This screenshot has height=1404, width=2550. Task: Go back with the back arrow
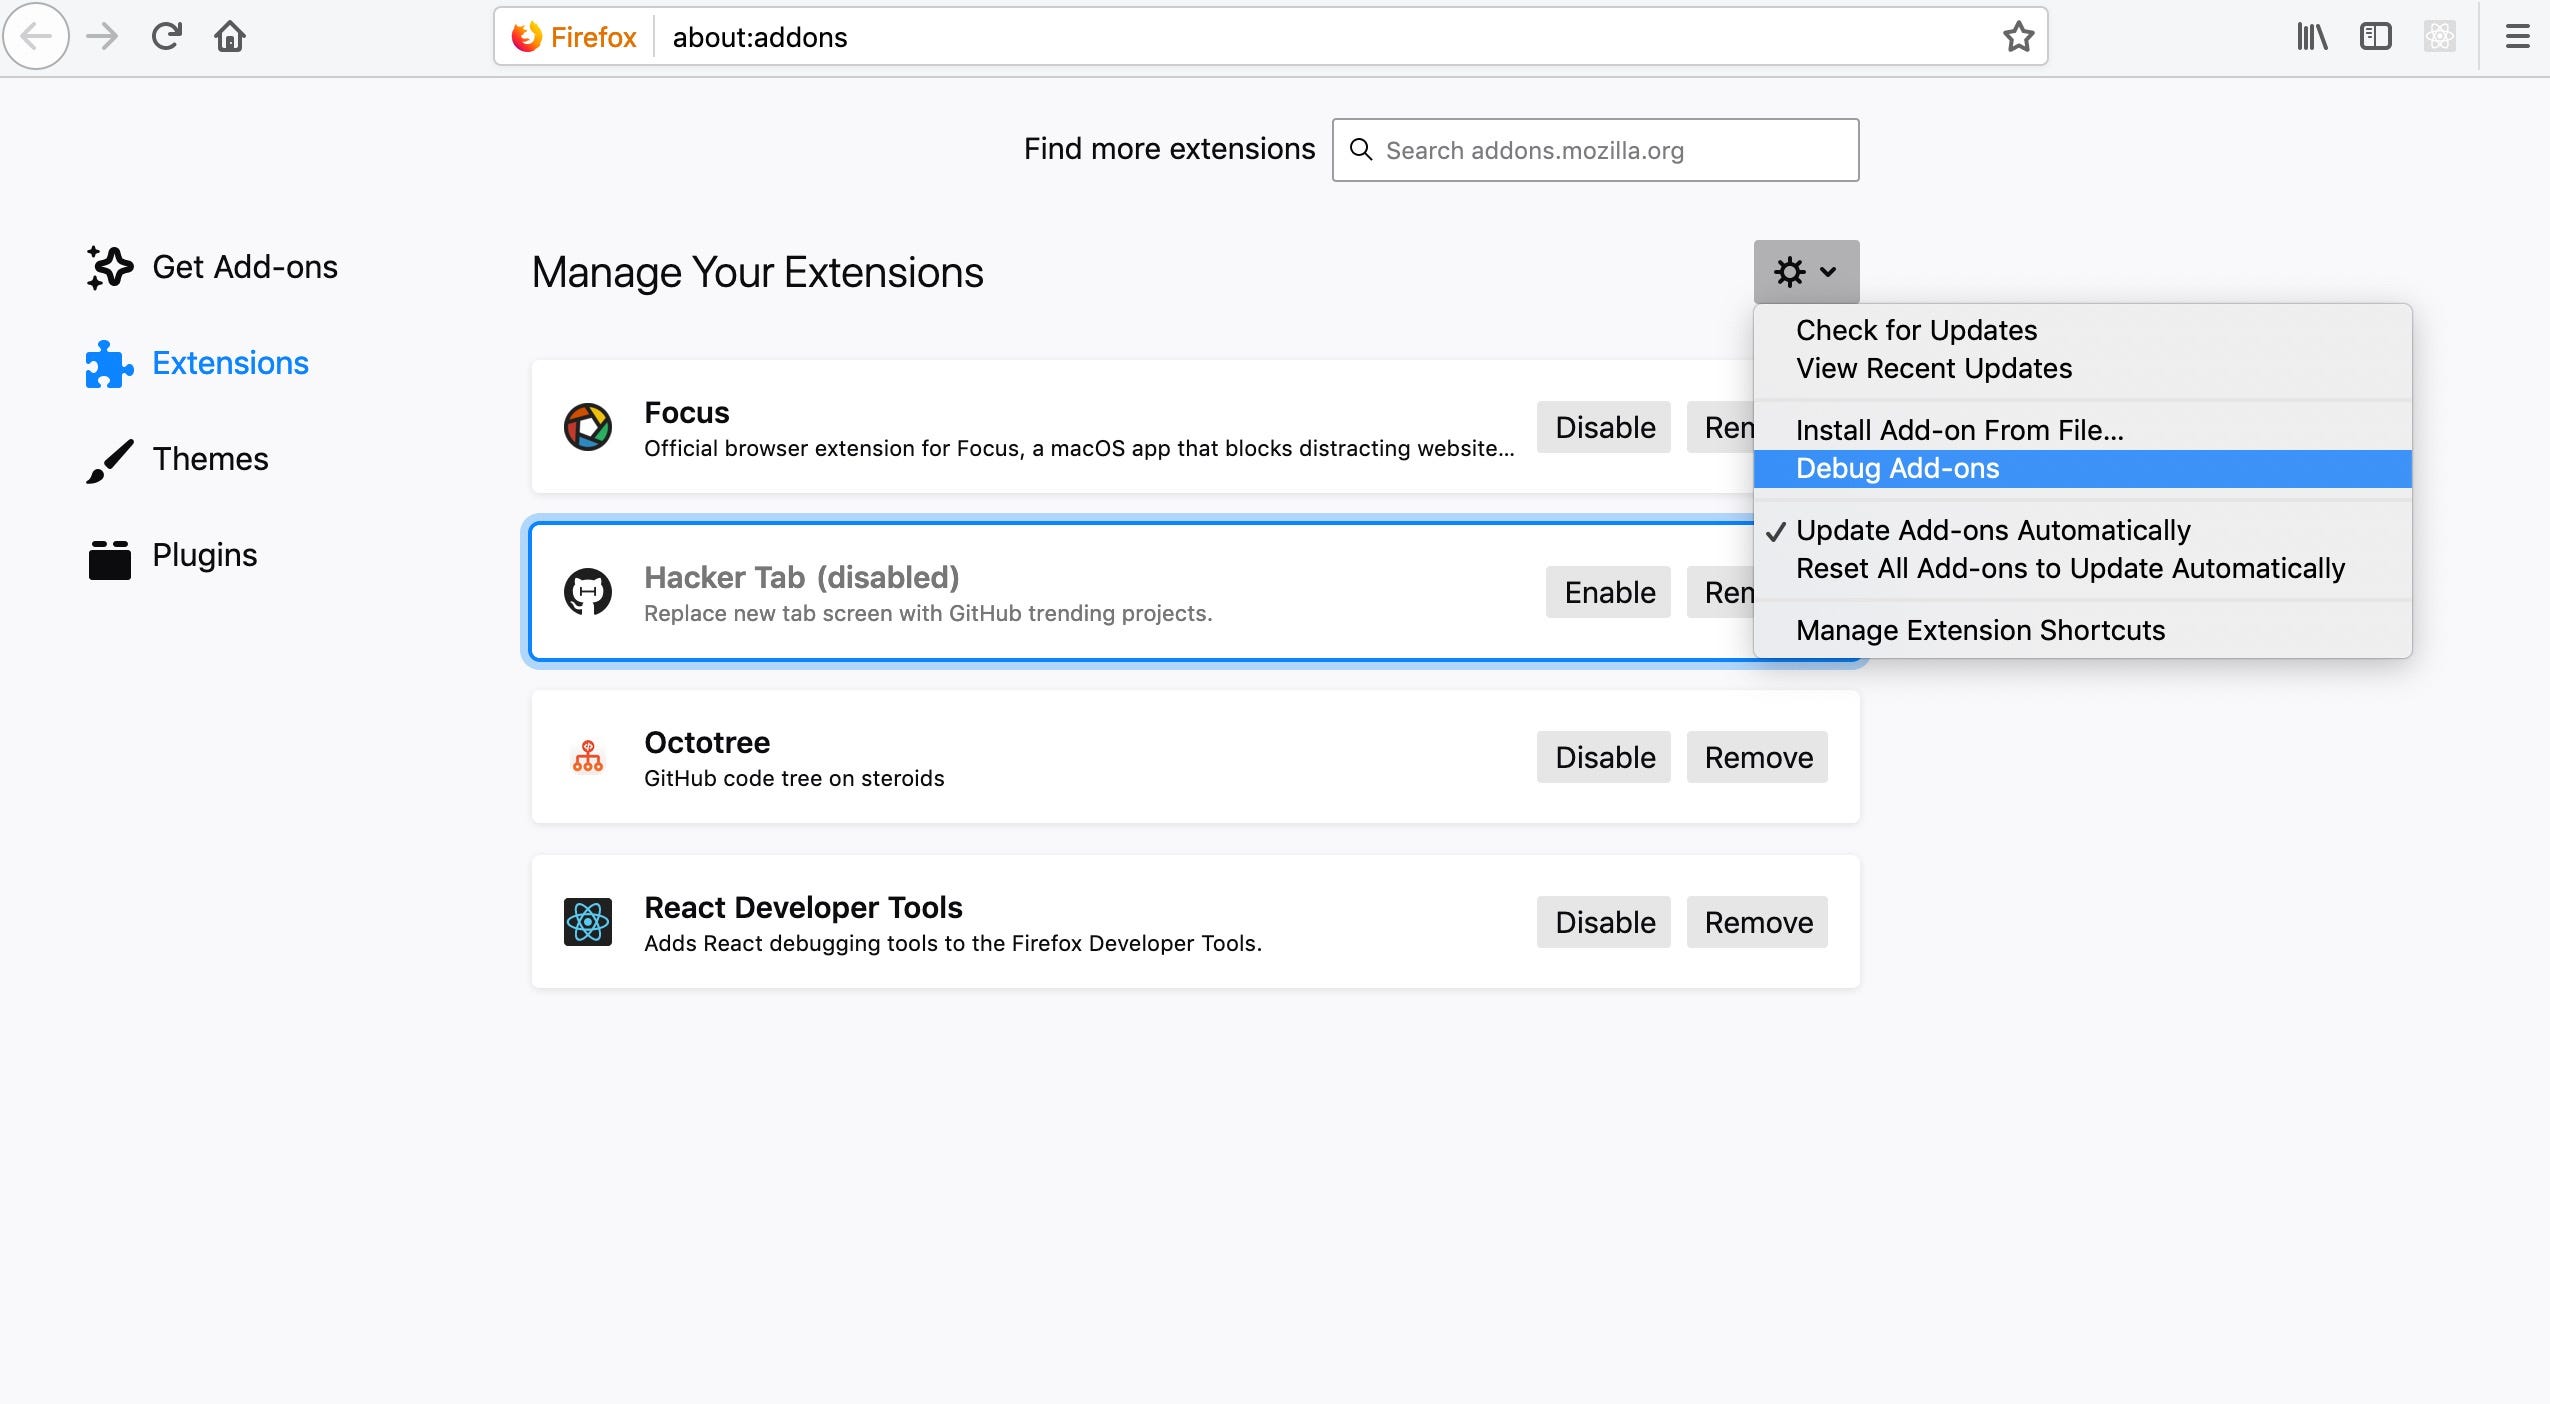point(37,37)
